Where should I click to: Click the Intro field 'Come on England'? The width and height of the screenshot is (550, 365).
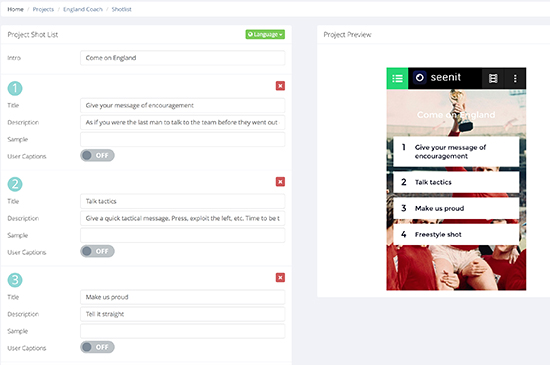click(x=183, y=58)
